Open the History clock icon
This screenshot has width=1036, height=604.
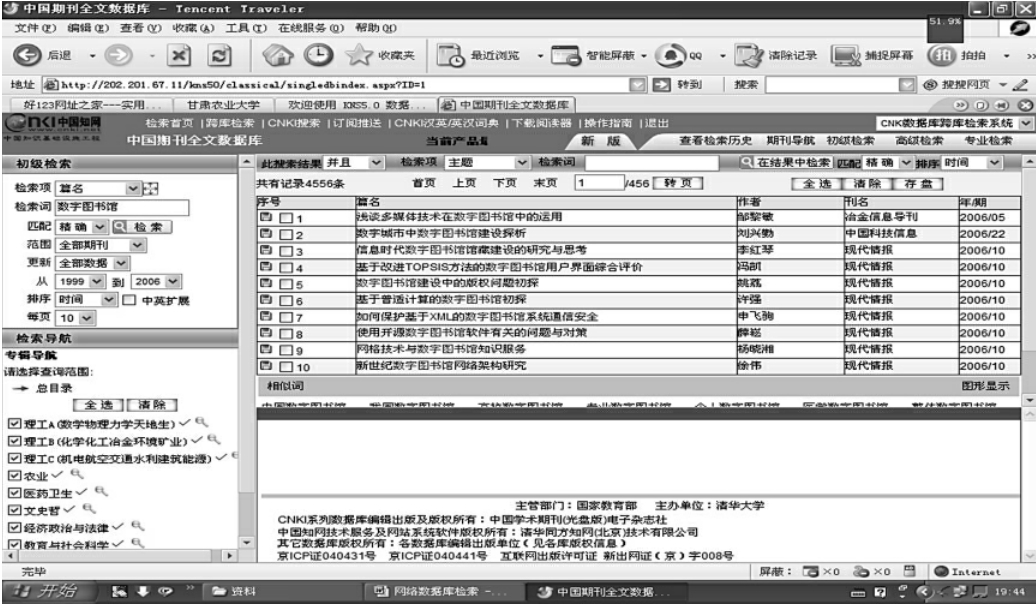[318, 55]
